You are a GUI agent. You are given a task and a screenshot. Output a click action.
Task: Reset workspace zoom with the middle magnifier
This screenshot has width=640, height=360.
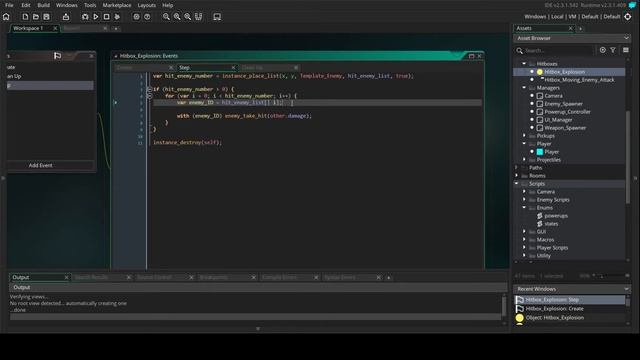tap(177, 17)
